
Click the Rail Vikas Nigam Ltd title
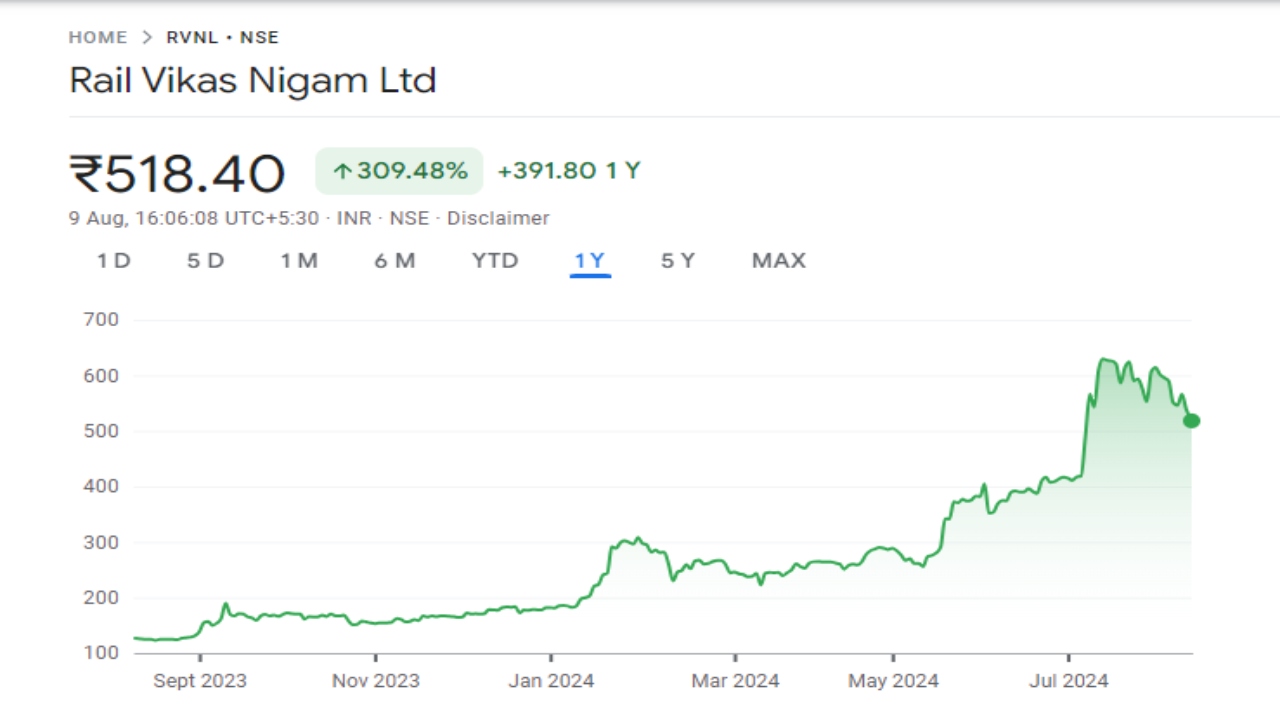pyautogui.click(x=253, y=80)
